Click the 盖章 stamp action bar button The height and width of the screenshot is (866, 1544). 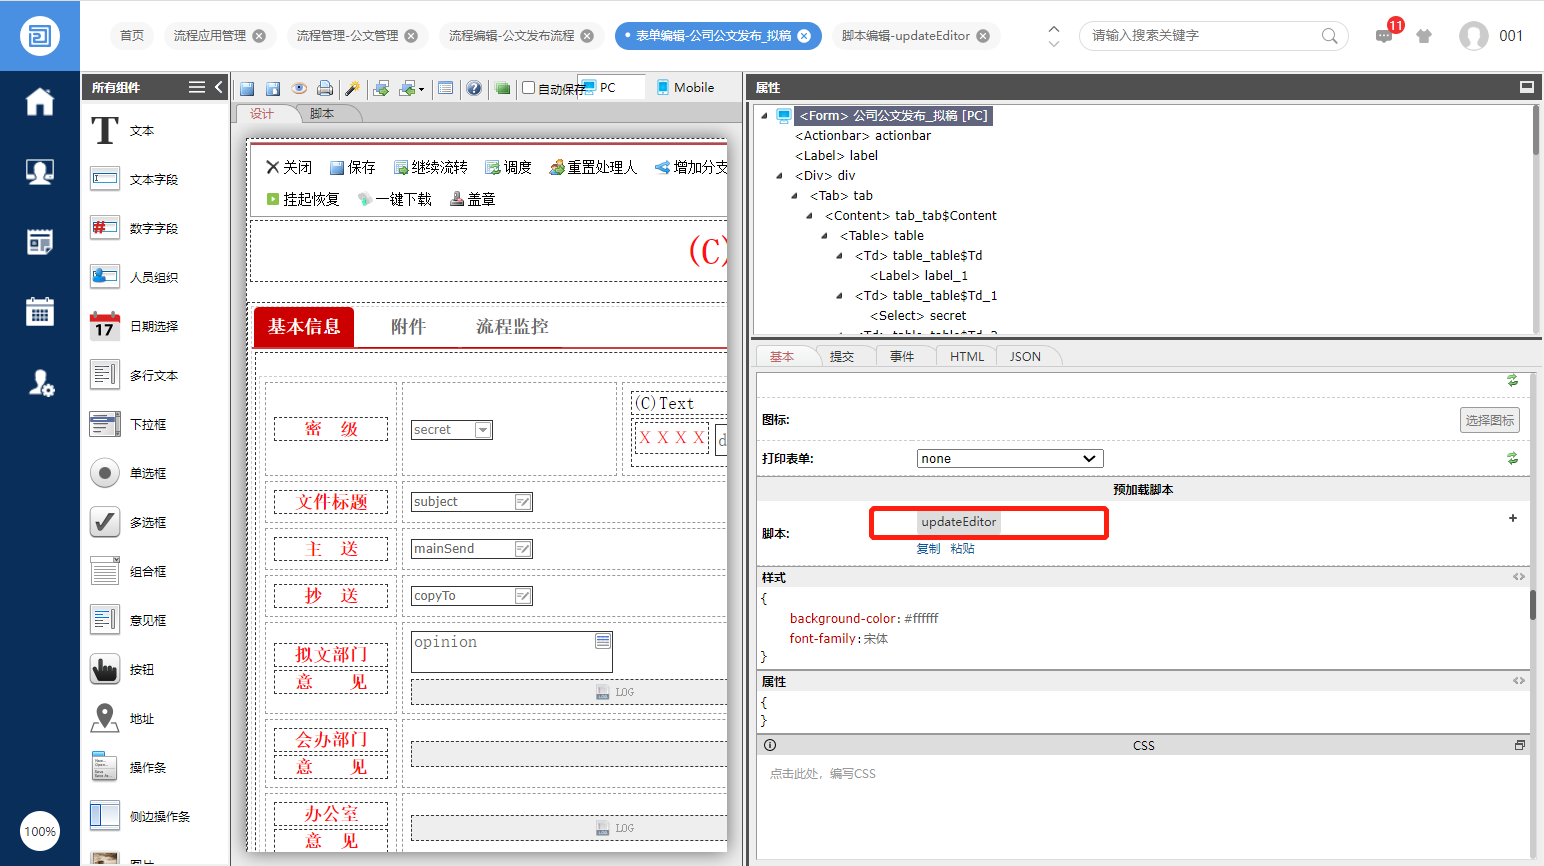click(473, 199)
